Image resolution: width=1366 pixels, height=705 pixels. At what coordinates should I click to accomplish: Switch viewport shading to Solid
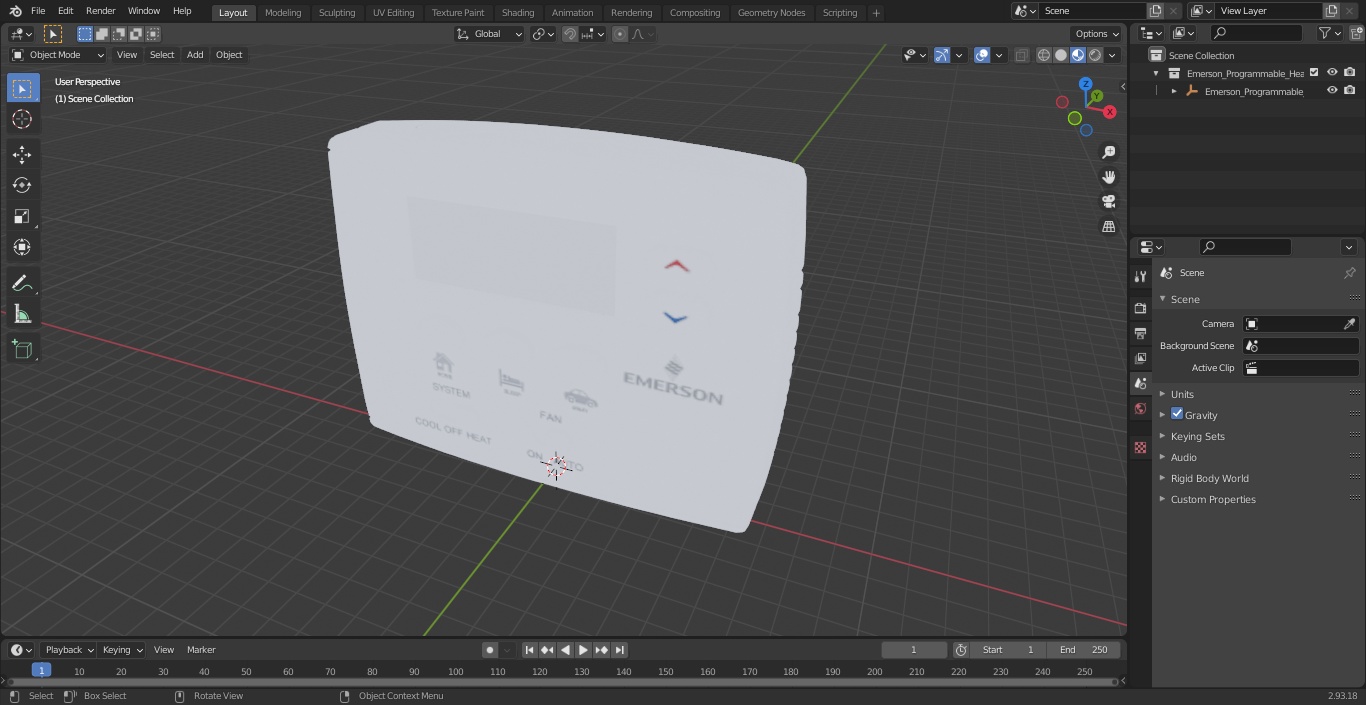tap(1061, 55)
